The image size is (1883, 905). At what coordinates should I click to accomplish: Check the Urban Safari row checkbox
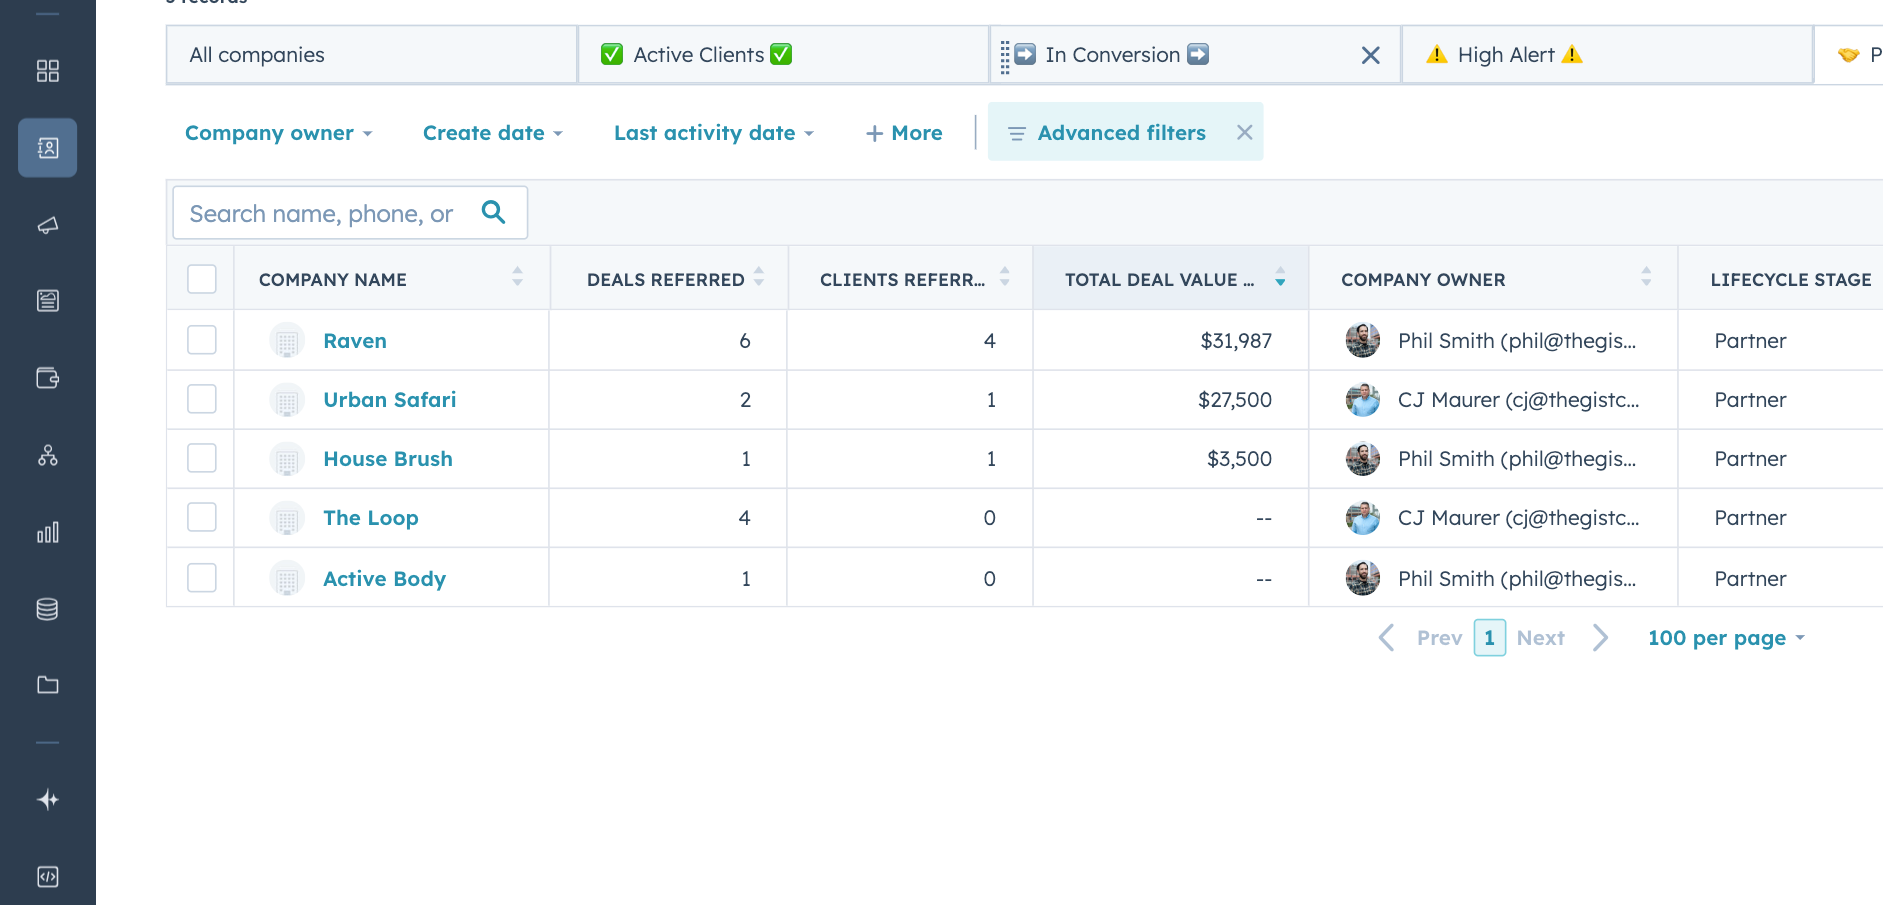[202, 399]
